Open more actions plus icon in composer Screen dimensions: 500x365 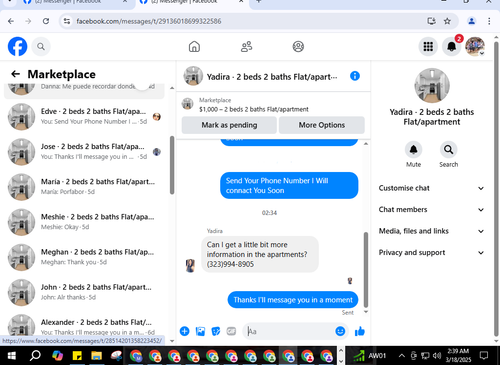pos(184,331)
